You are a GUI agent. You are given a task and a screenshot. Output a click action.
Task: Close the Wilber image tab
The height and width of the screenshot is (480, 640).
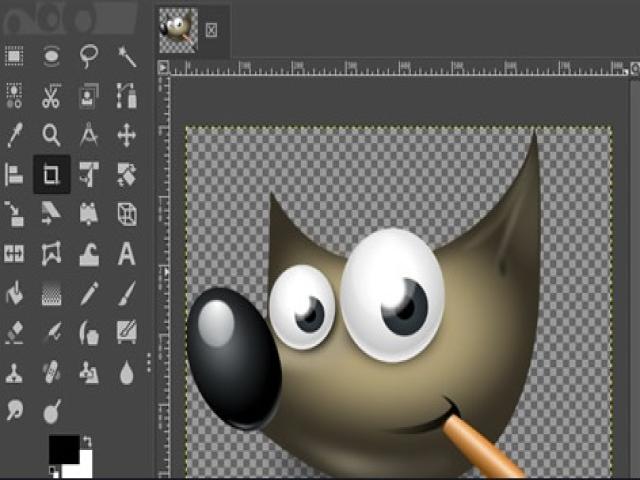(211, 30)
